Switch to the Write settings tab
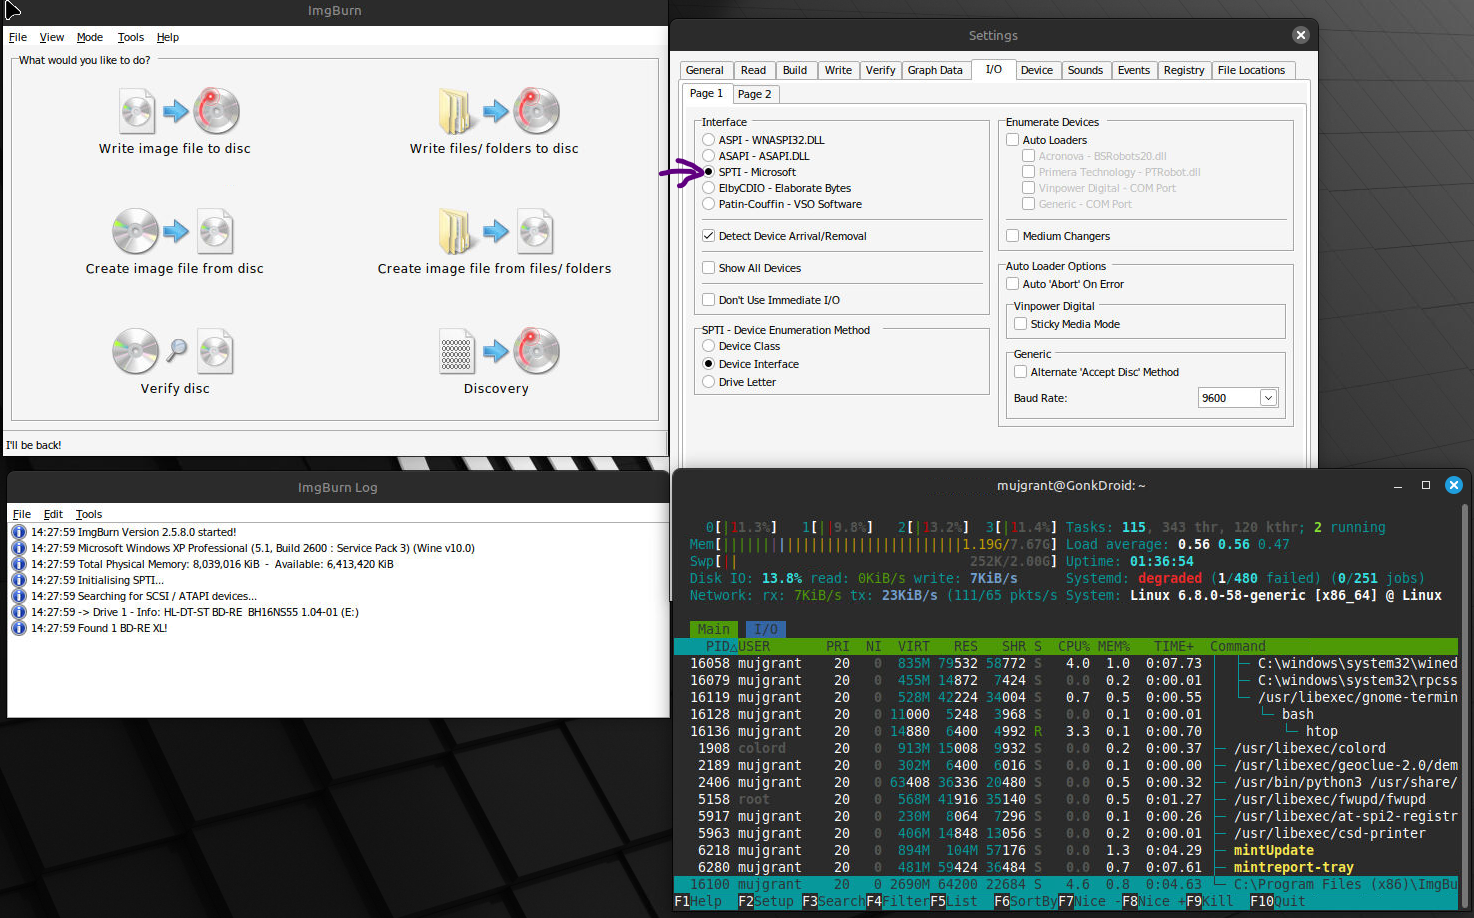This screenshot has width=1474, height=918. point(839,70)
